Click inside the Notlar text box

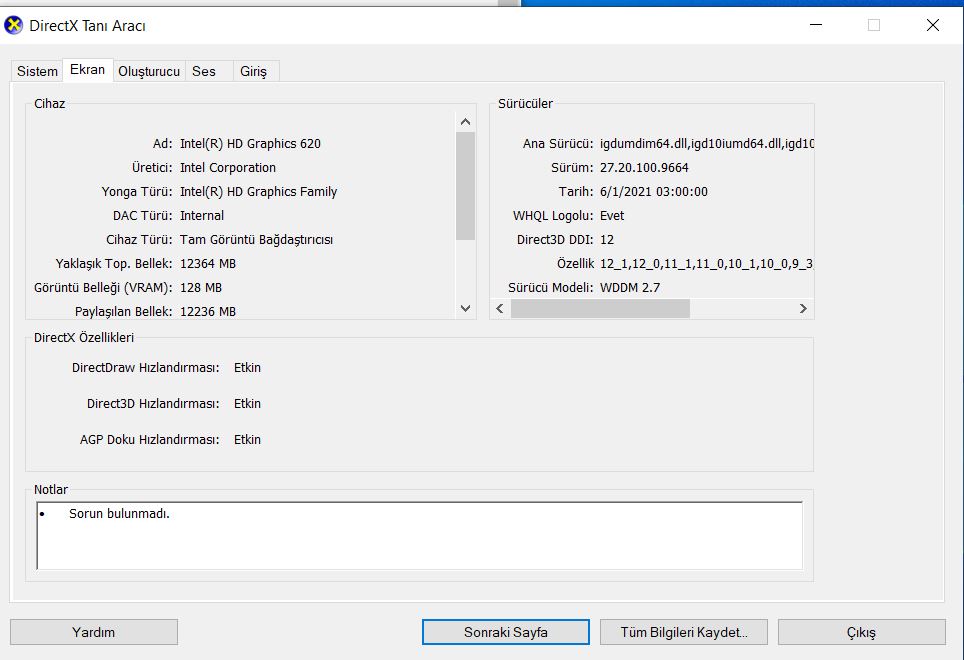(x=419, y=535)
